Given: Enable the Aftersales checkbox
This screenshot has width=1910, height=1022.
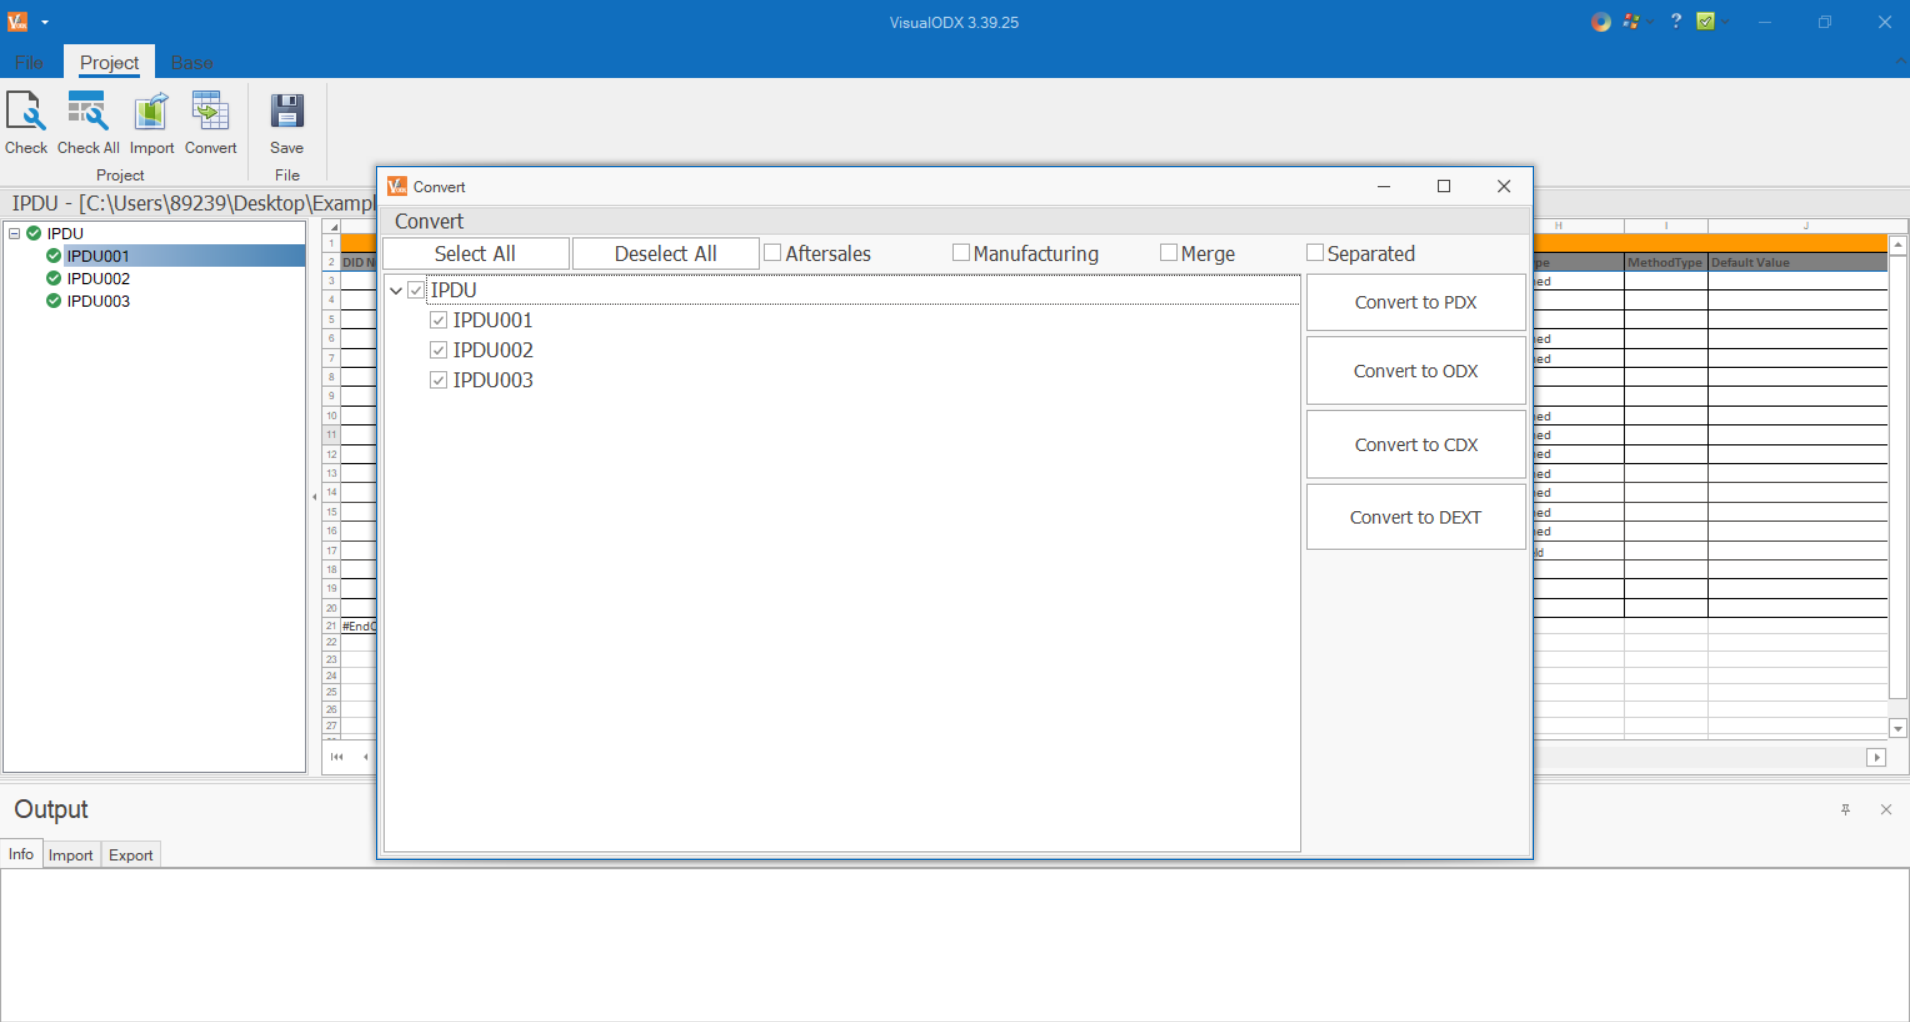Looking at the screenshot, I should (772, 253).
